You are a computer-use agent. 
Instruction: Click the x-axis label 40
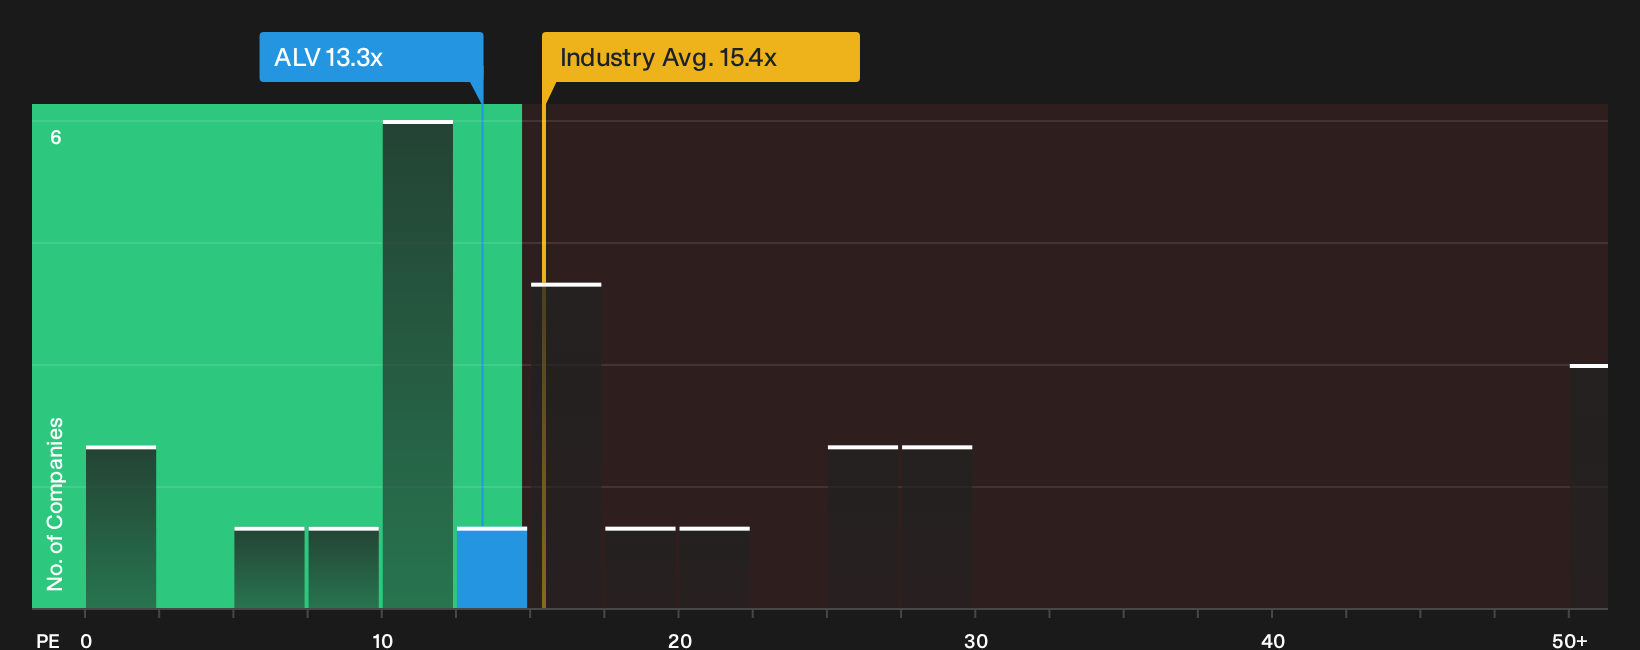coord(1273,640)
